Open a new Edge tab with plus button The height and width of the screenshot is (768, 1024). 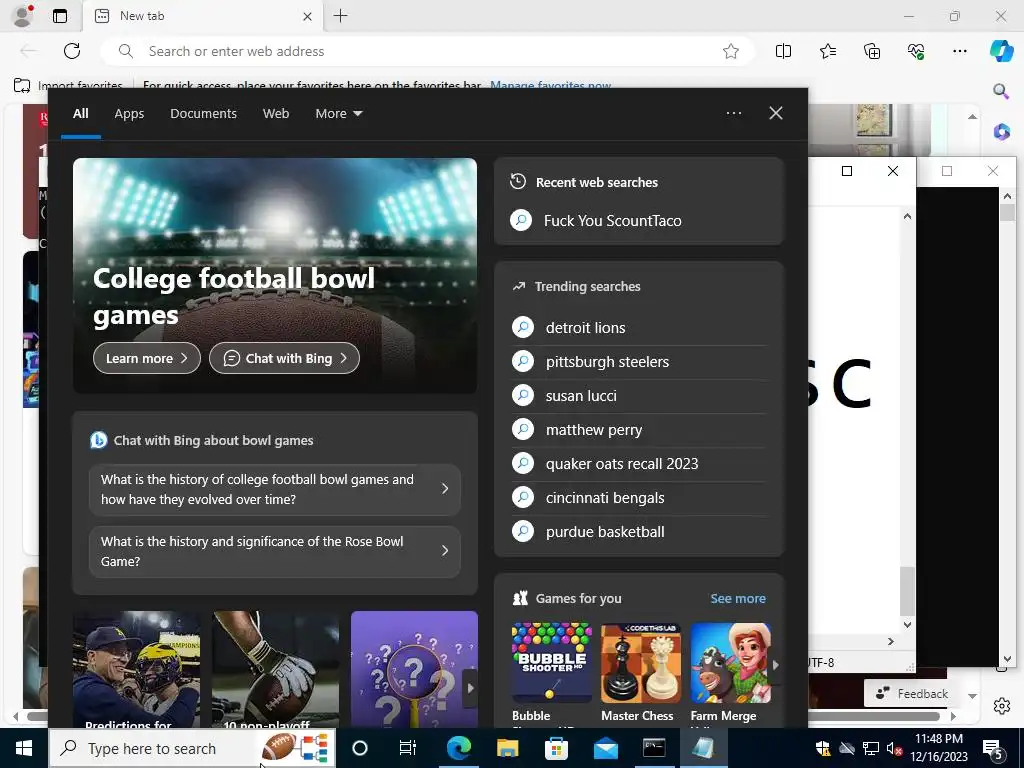point(340,16)
